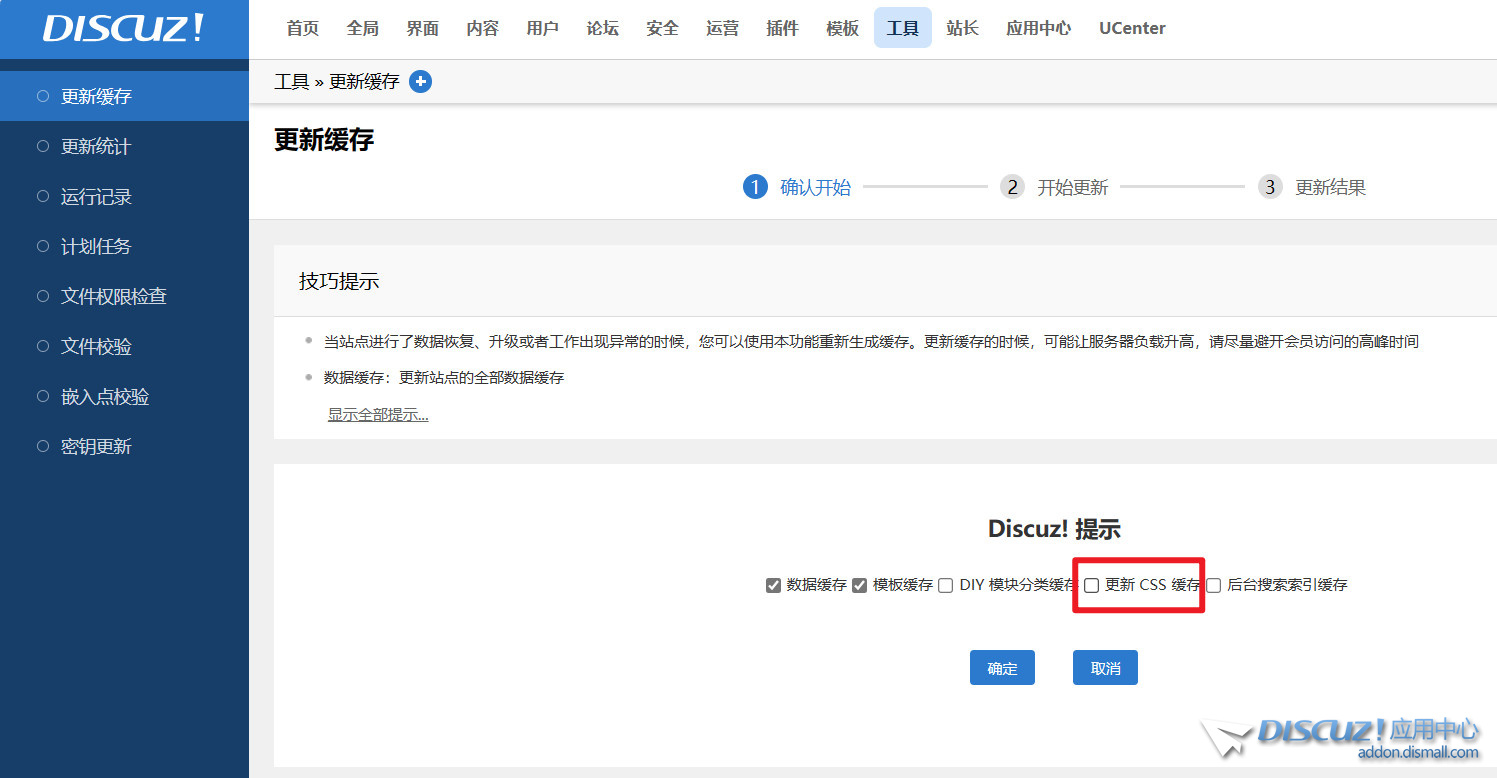Viewport: 1497px width, 778px height.
Task: Click step 1 确认开始 indicator
Action: pyautogui.click(x=797, y=187)
